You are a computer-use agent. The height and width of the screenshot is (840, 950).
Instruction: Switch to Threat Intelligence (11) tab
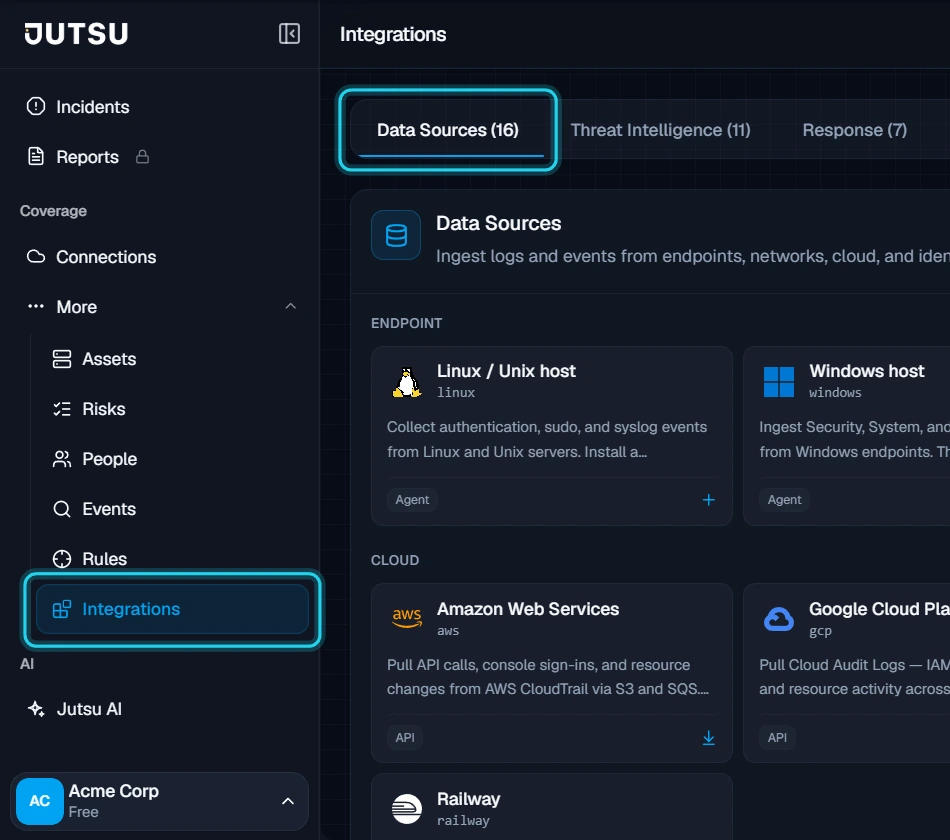click(x=660, y=130)
